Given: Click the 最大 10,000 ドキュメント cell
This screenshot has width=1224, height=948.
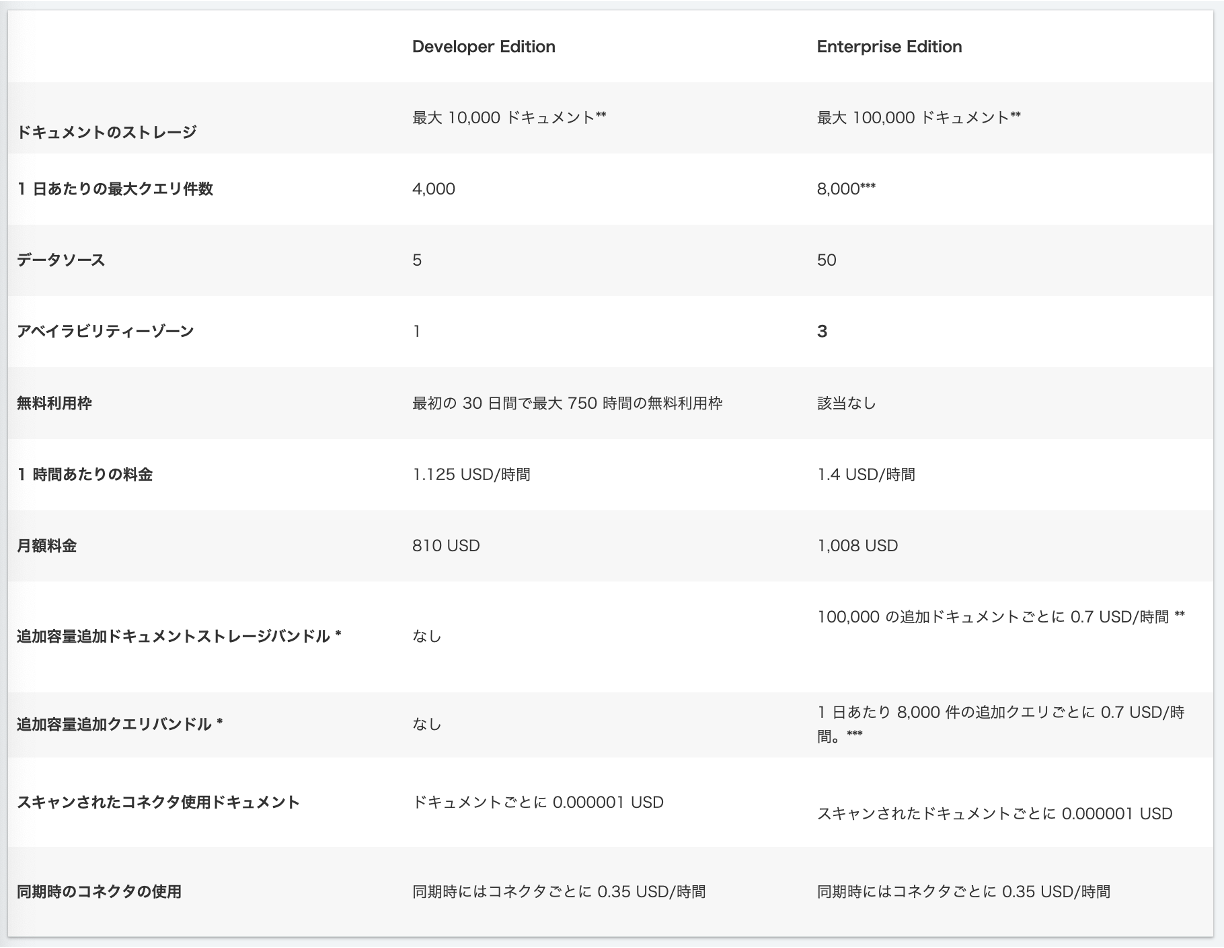Looking at the screenshot, I should coord(510,117).
